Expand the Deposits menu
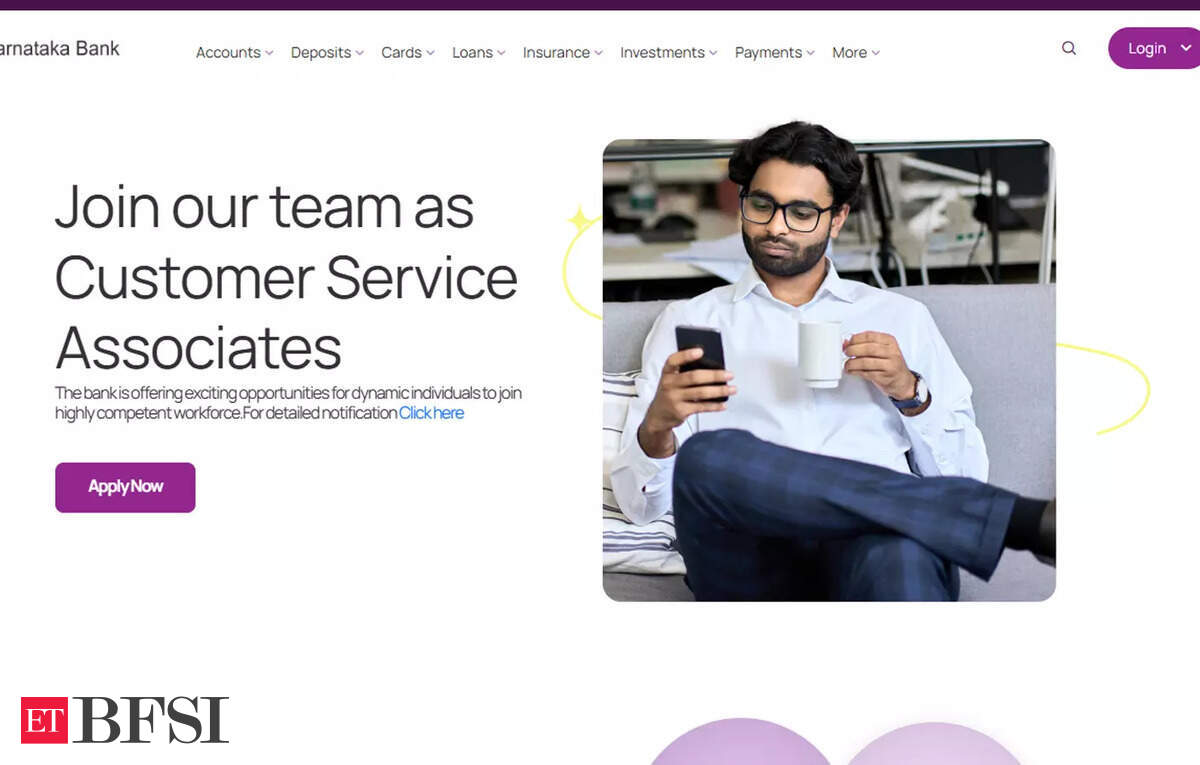 pos(328,53)
